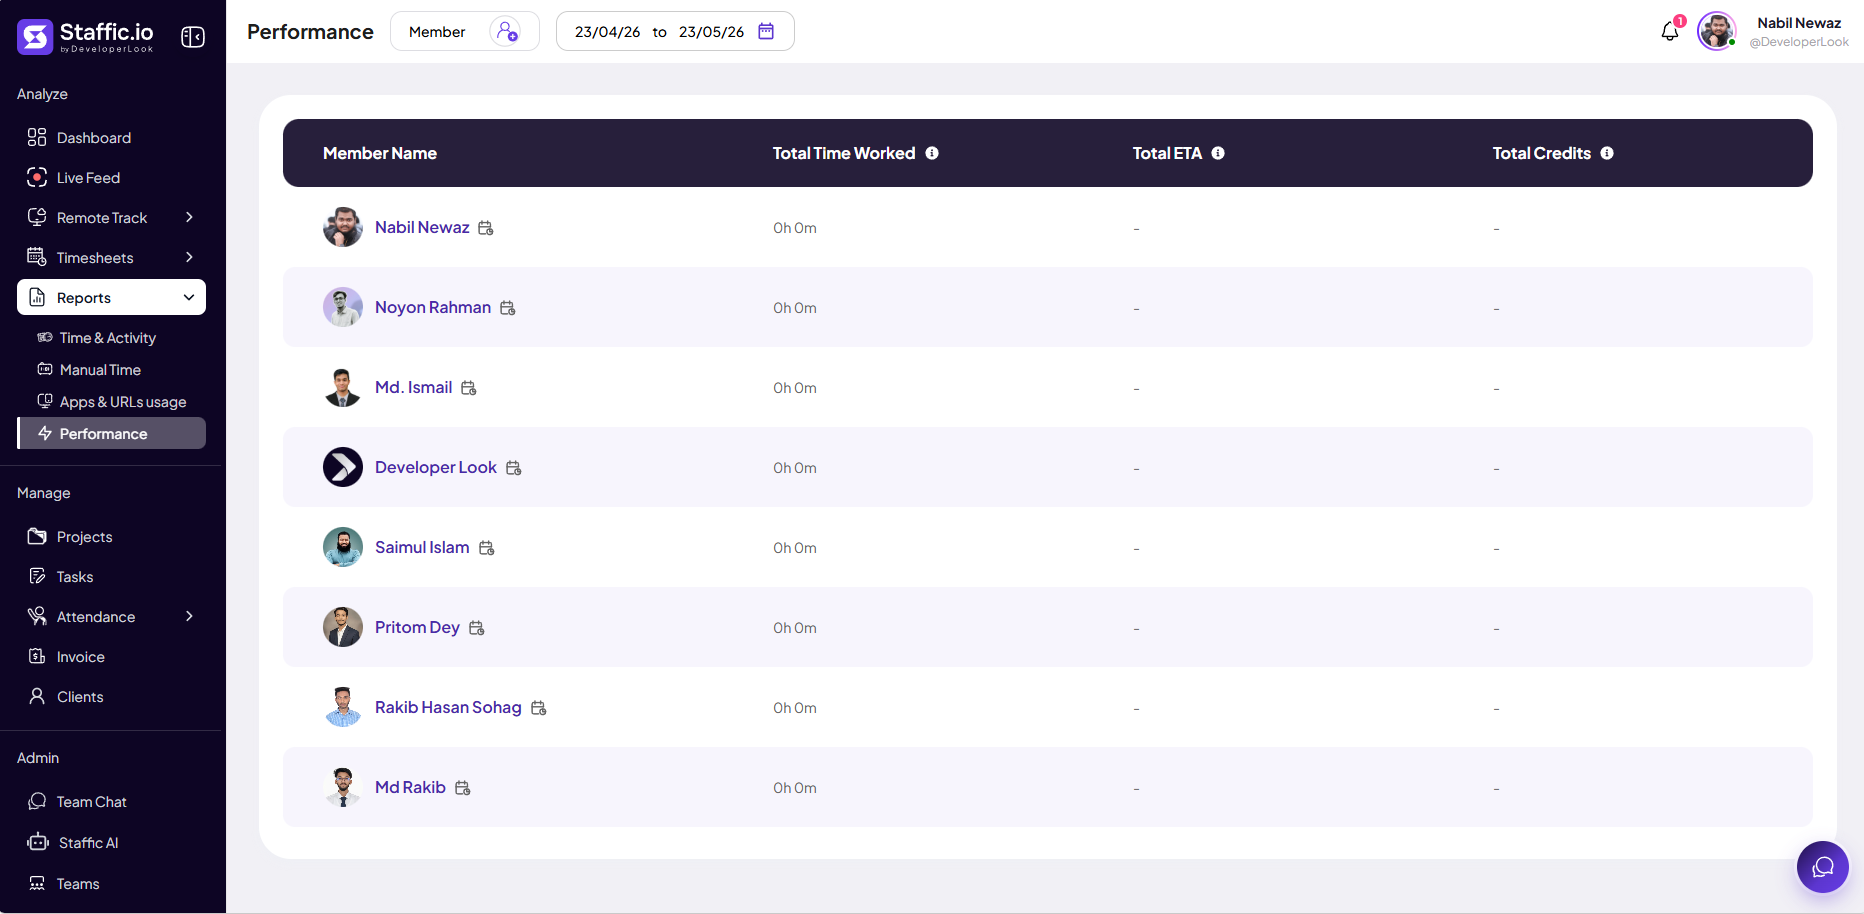
Task: Click the Projects folder icon
Action: tap(37, 536)
